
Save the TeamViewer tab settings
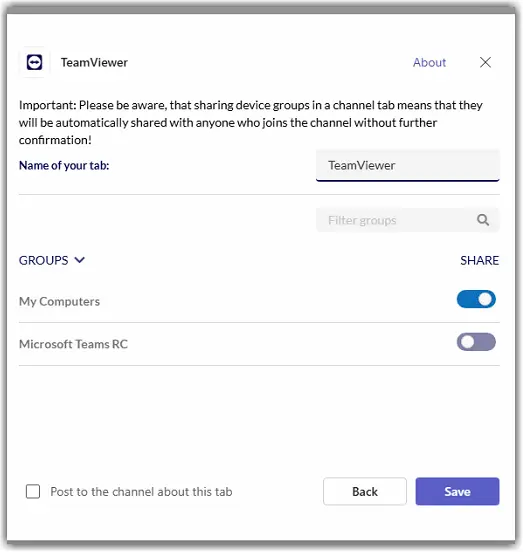[457, 491]
